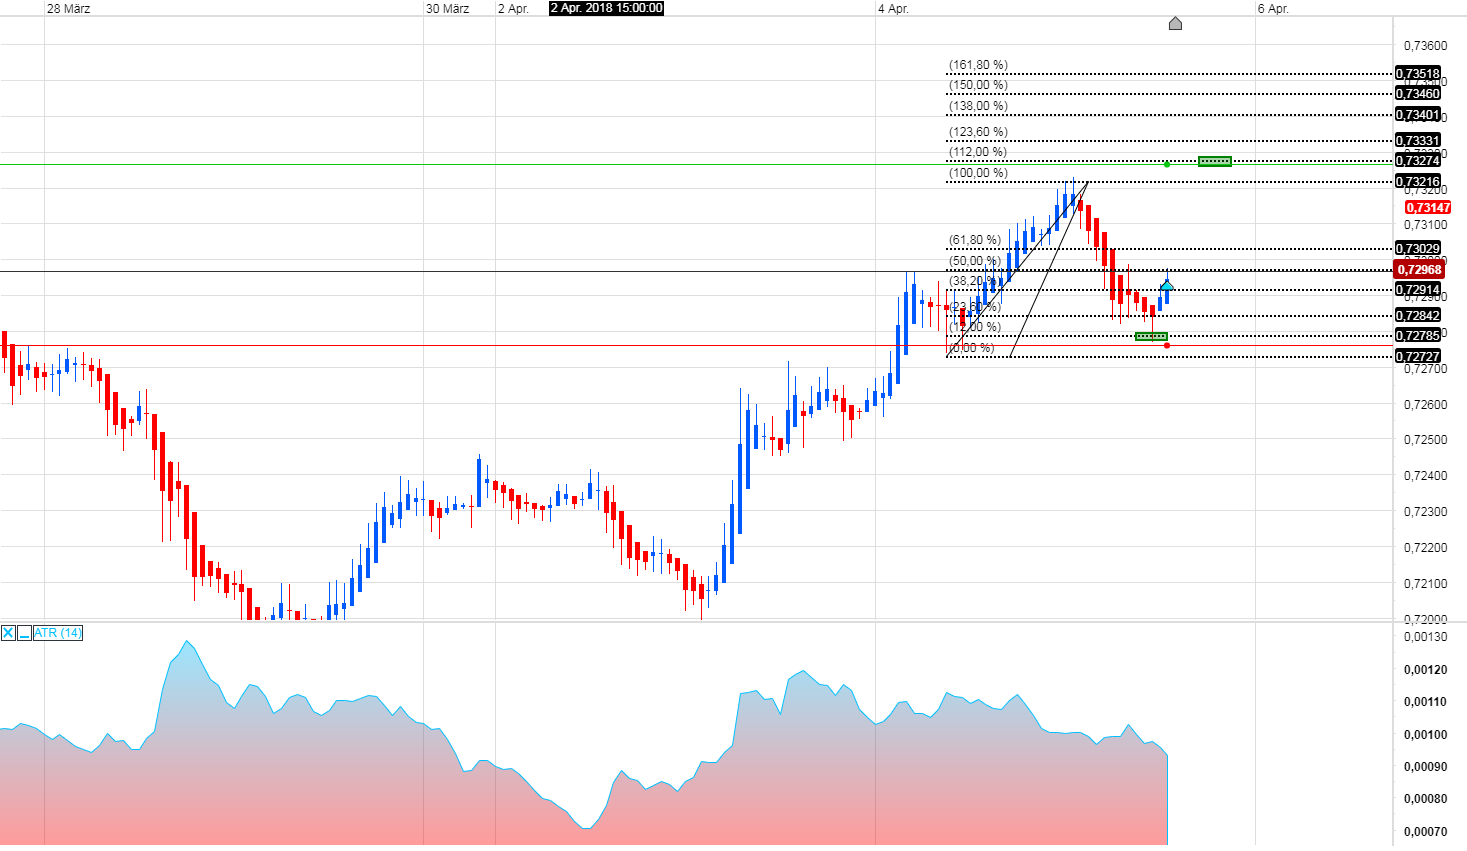
Task: Click the 4 Apr. date on time axis
Action: click(x=893, y=9)
